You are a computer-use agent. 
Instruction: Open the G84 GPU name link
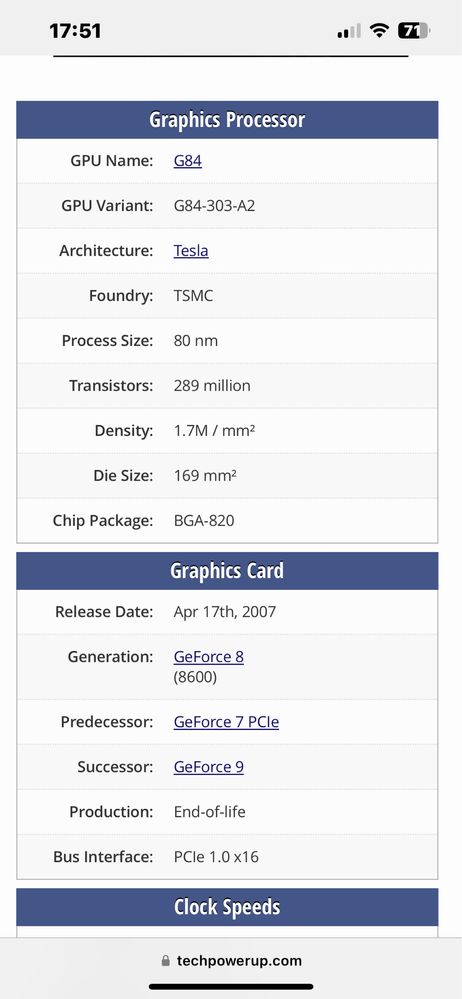tap(187, 161)
